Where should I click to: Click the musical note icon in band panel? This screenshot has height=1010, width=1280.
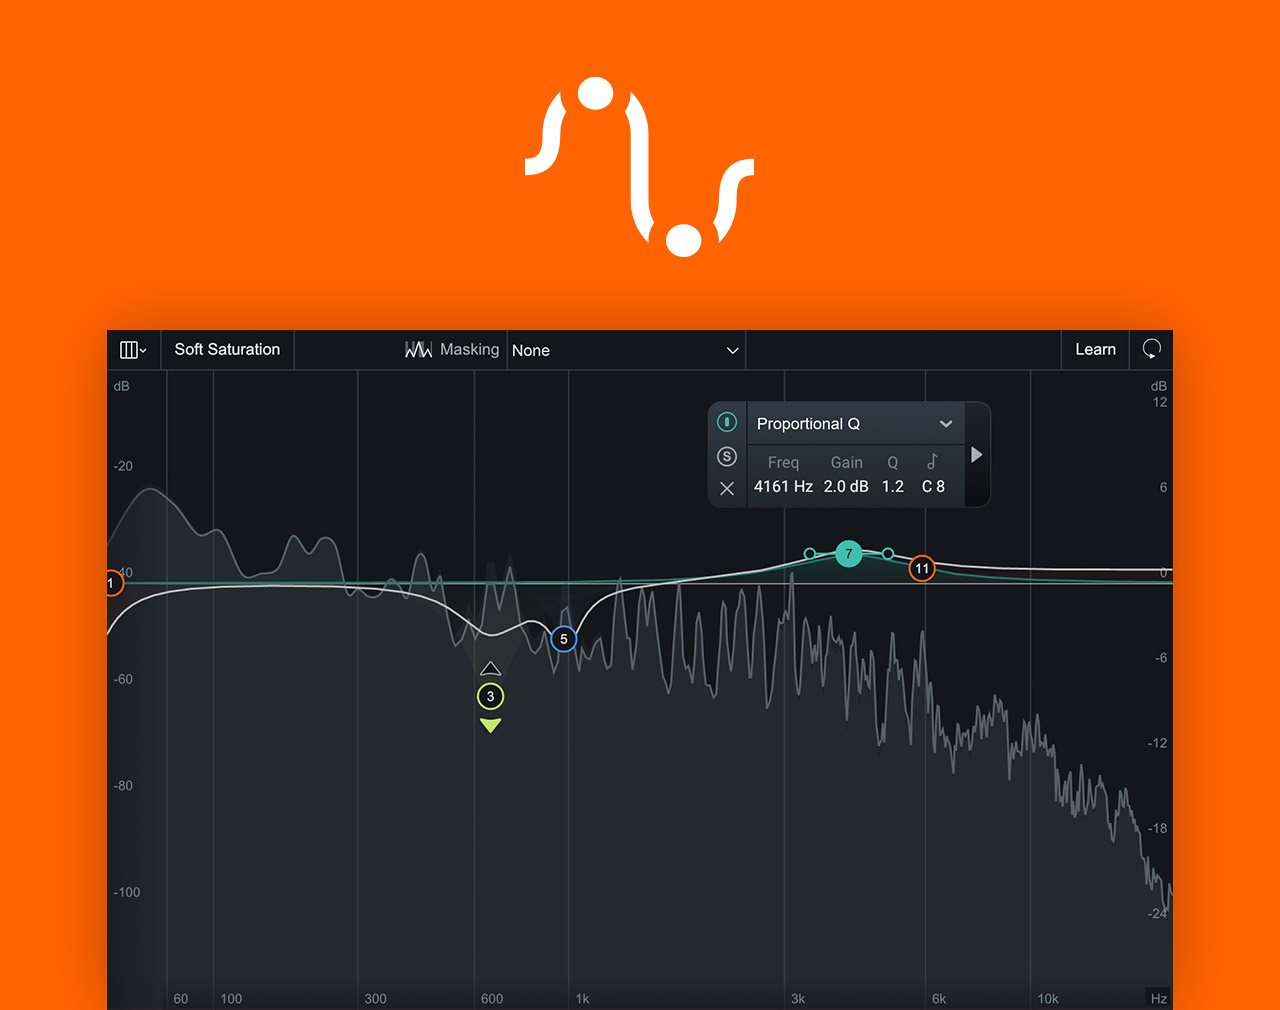pos(932,461)
